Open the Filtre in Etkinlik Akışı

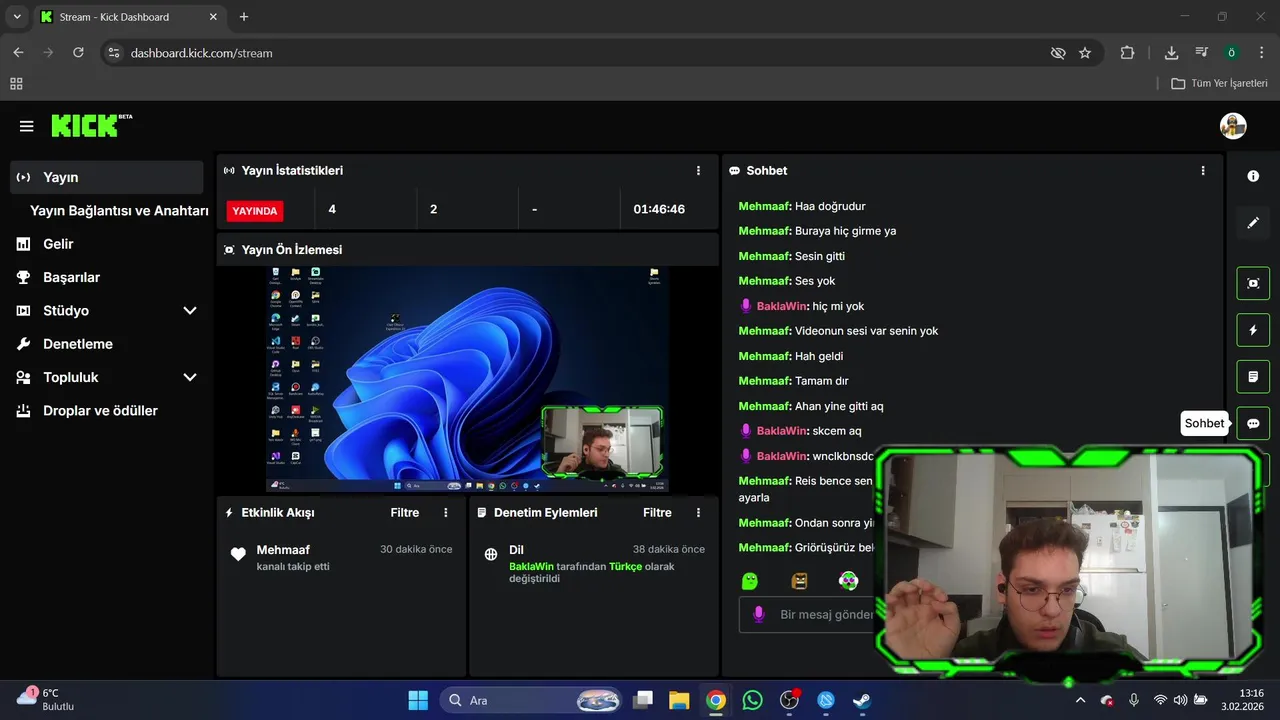tap(405, 513)
